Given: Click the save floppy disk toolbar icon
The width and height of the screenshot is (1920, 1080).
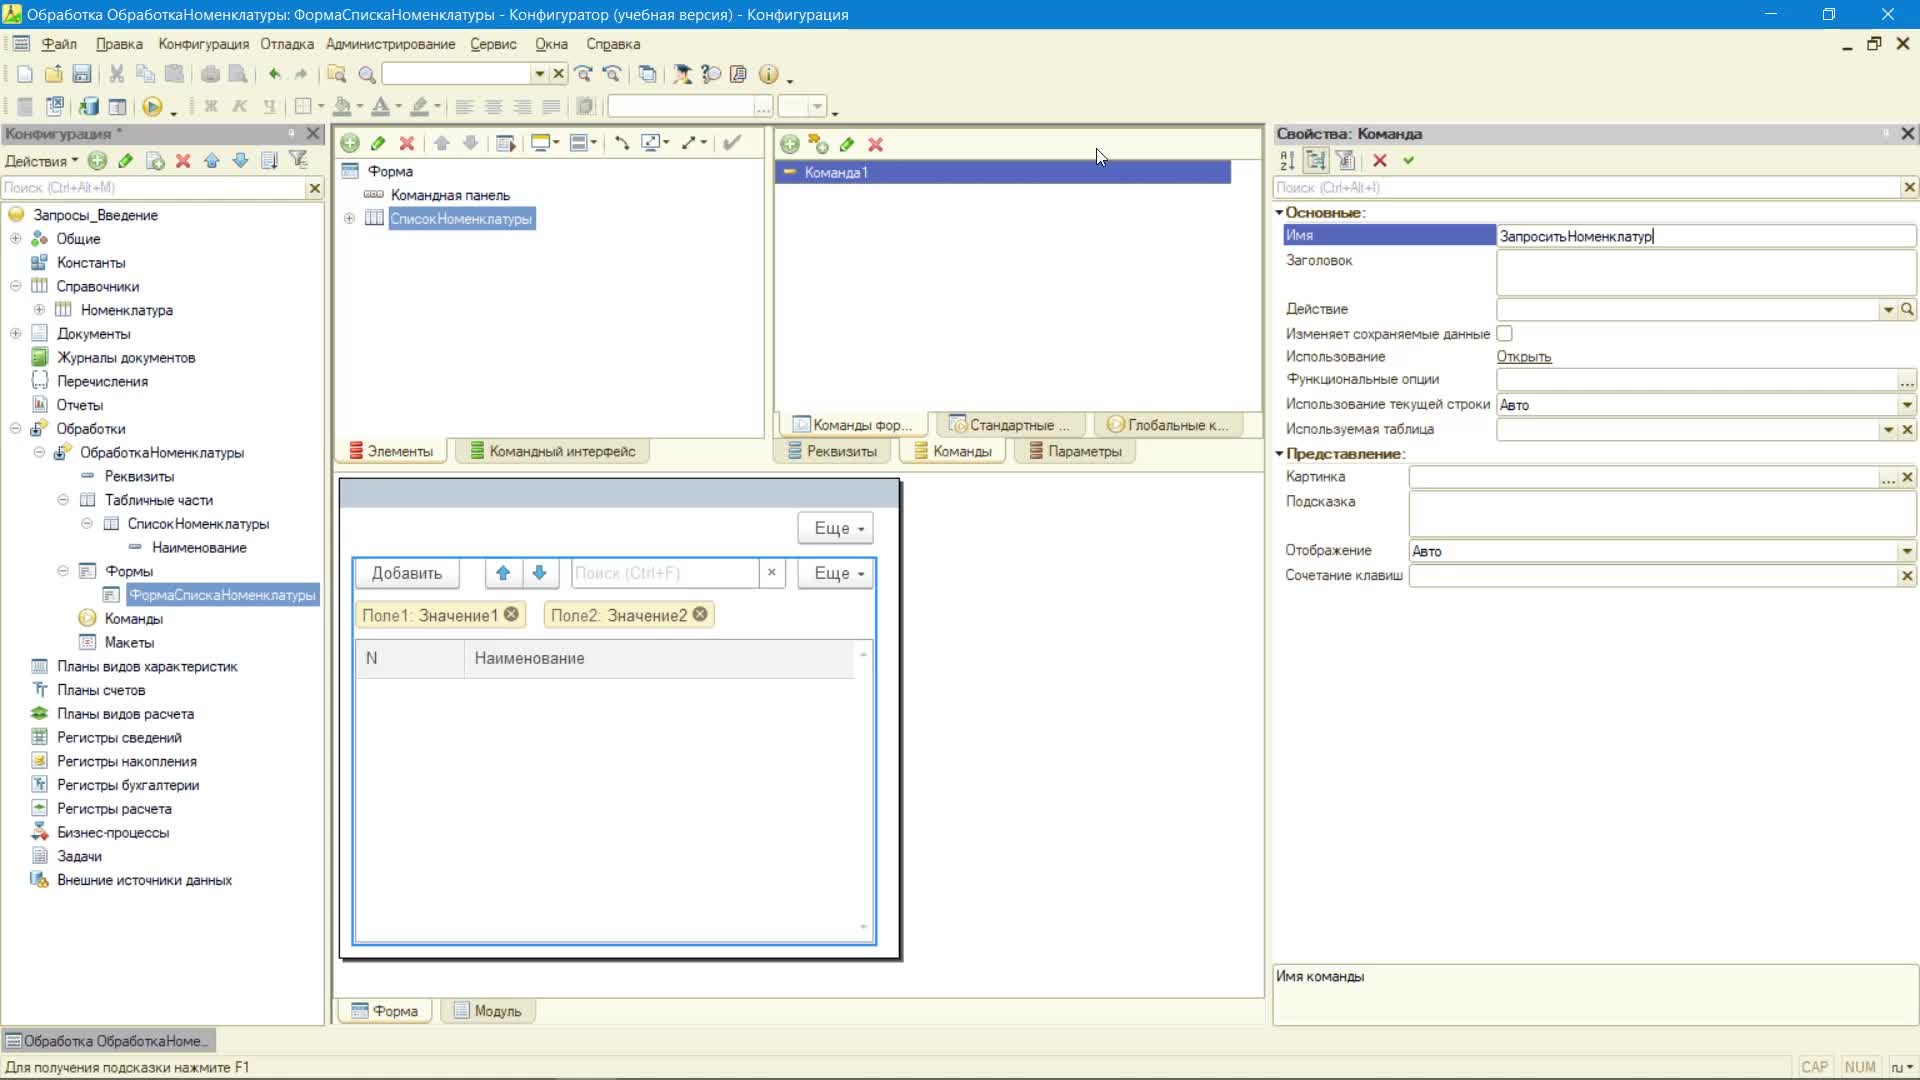Looking at the screenshot, I should click(82, 74).
